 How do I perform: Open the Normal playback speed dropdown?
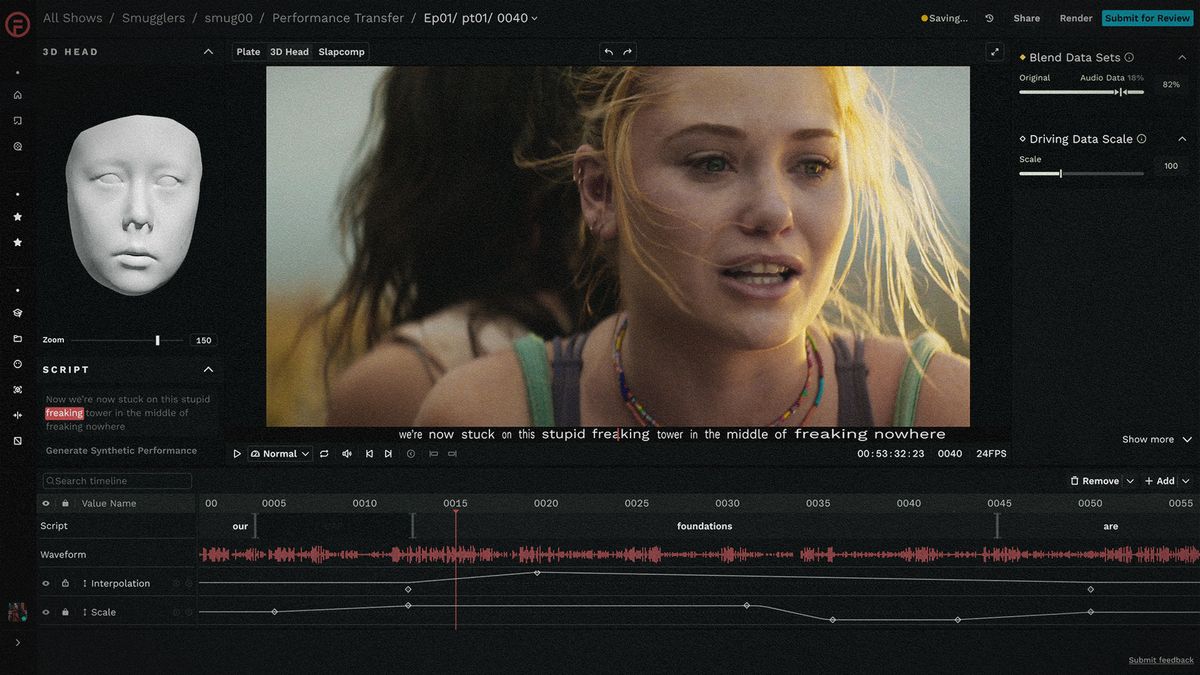[280, 454]
